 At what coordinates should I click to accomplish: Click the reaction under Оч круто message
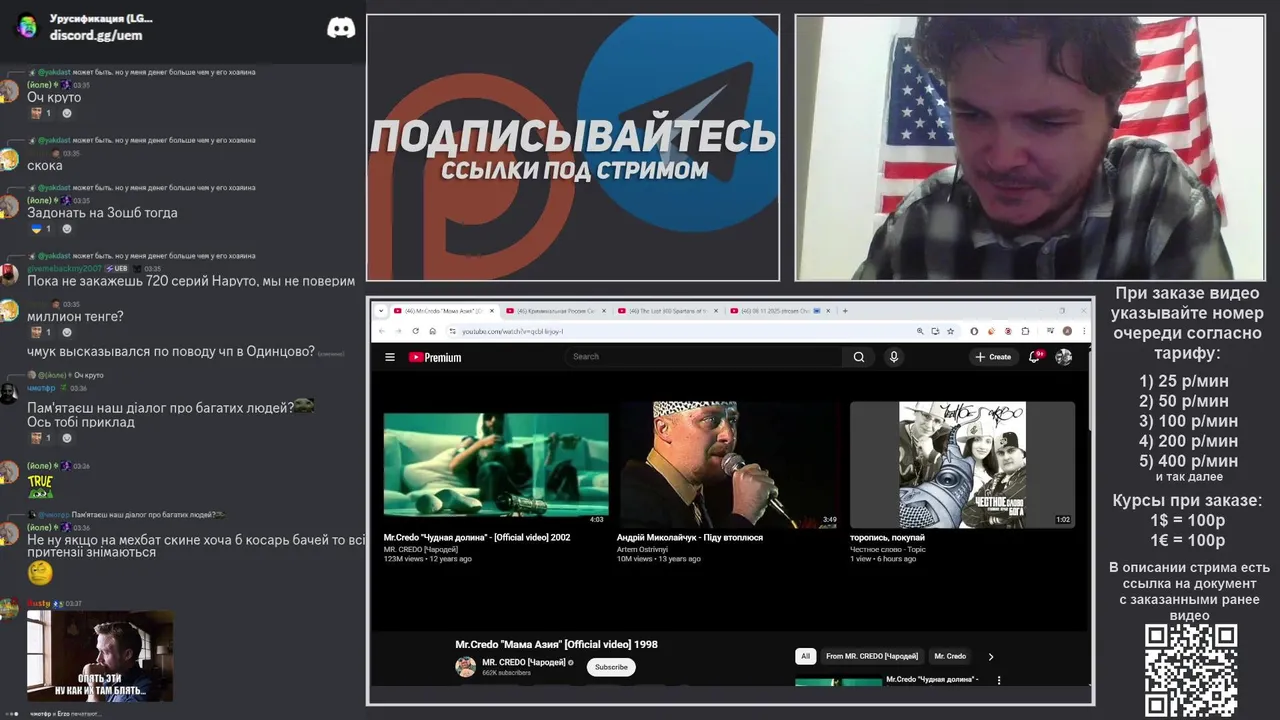pos(41,113)
